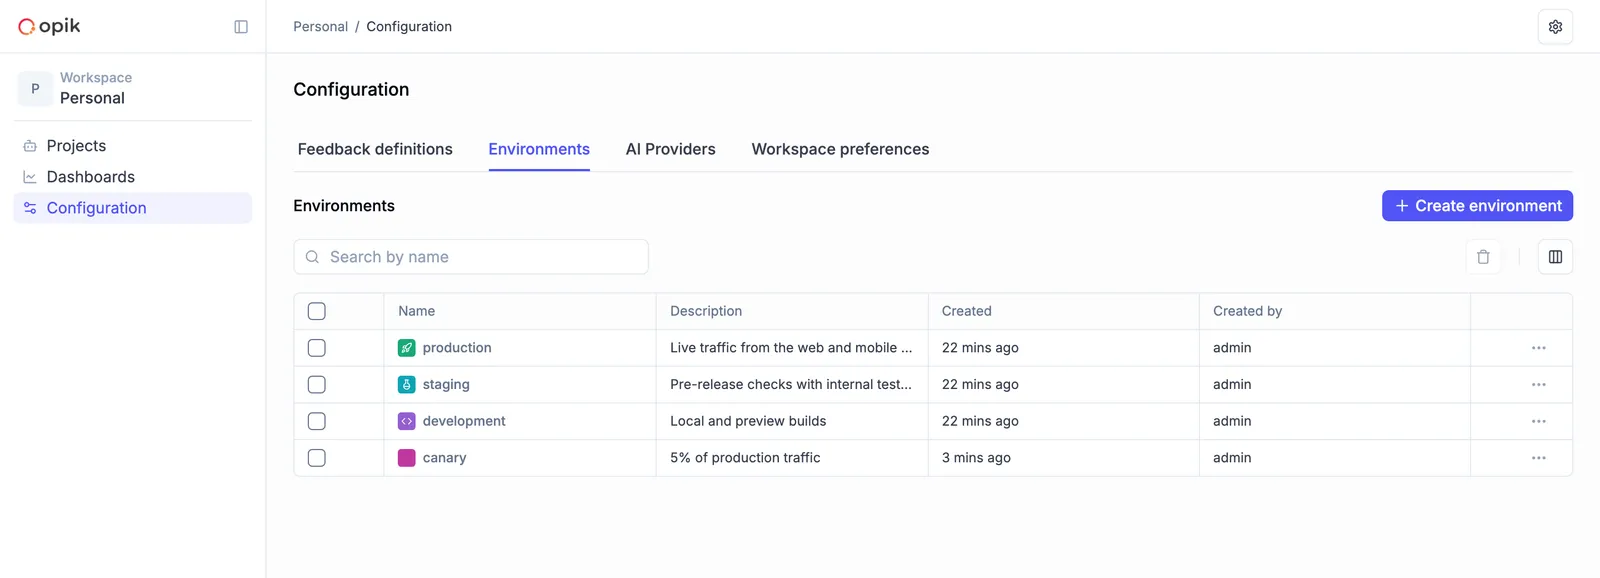This screenshot has width=1600, height=578.
Task: Open Configuration in sidebar
Action: pos(133,208)
